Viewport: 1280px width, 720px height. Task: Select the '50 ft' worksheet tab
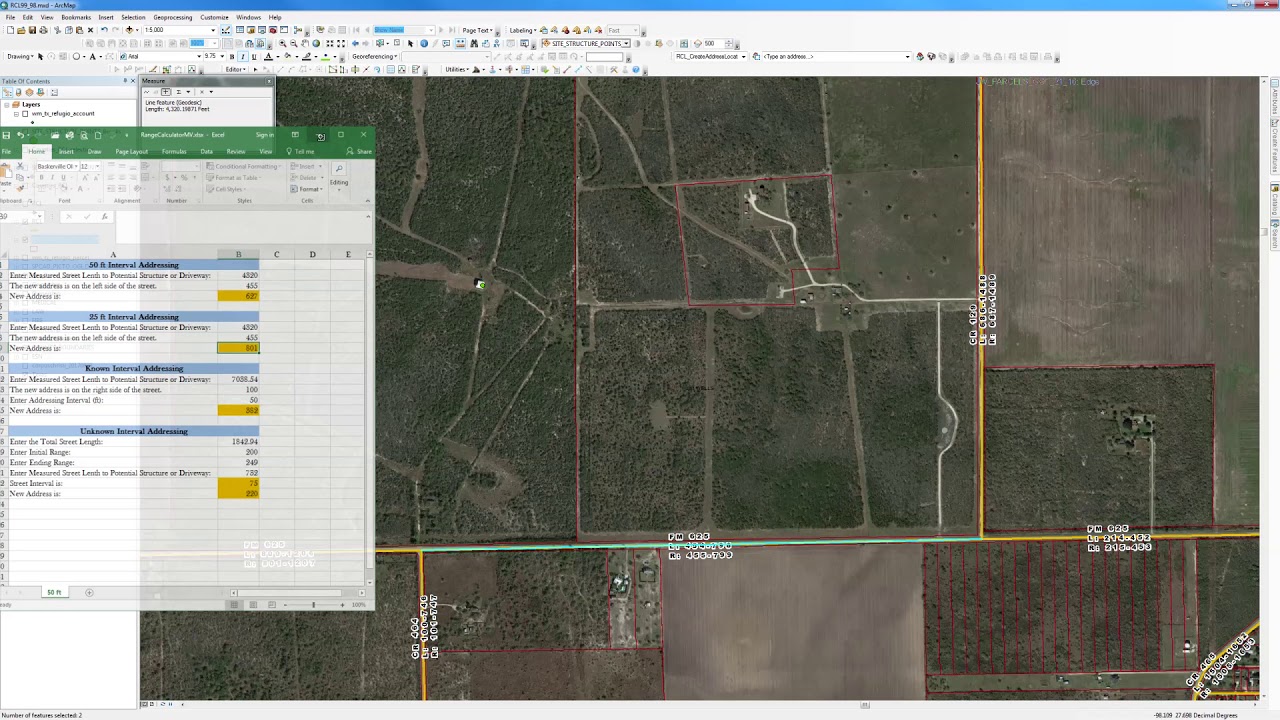coord(54,592)
